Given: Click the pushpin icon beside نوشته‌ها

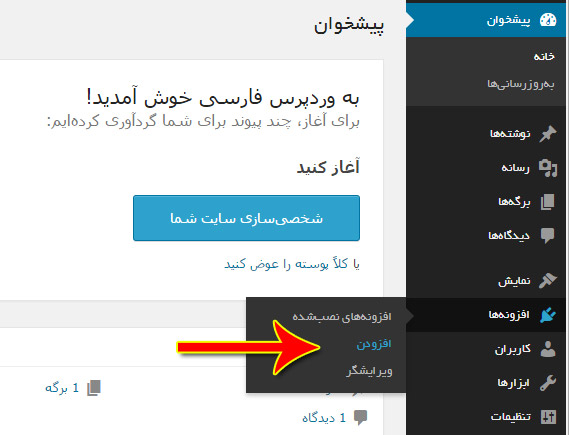Looking at the screenshot, I should click(548, 134).
